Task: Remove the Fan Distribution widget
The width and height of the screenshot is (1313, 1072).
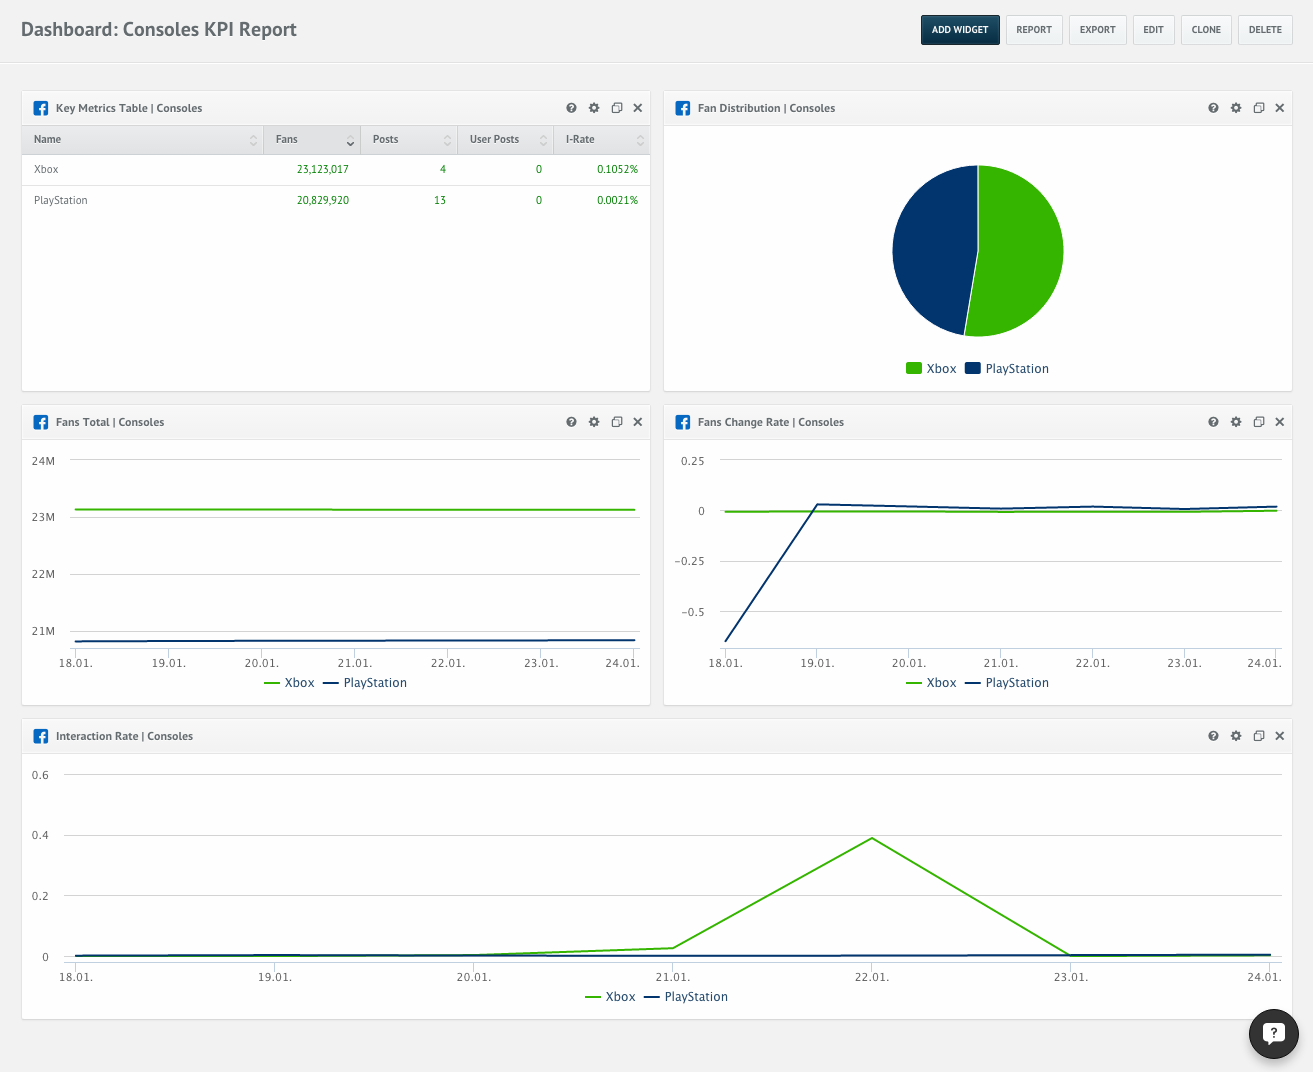Action: point(1280,108)
